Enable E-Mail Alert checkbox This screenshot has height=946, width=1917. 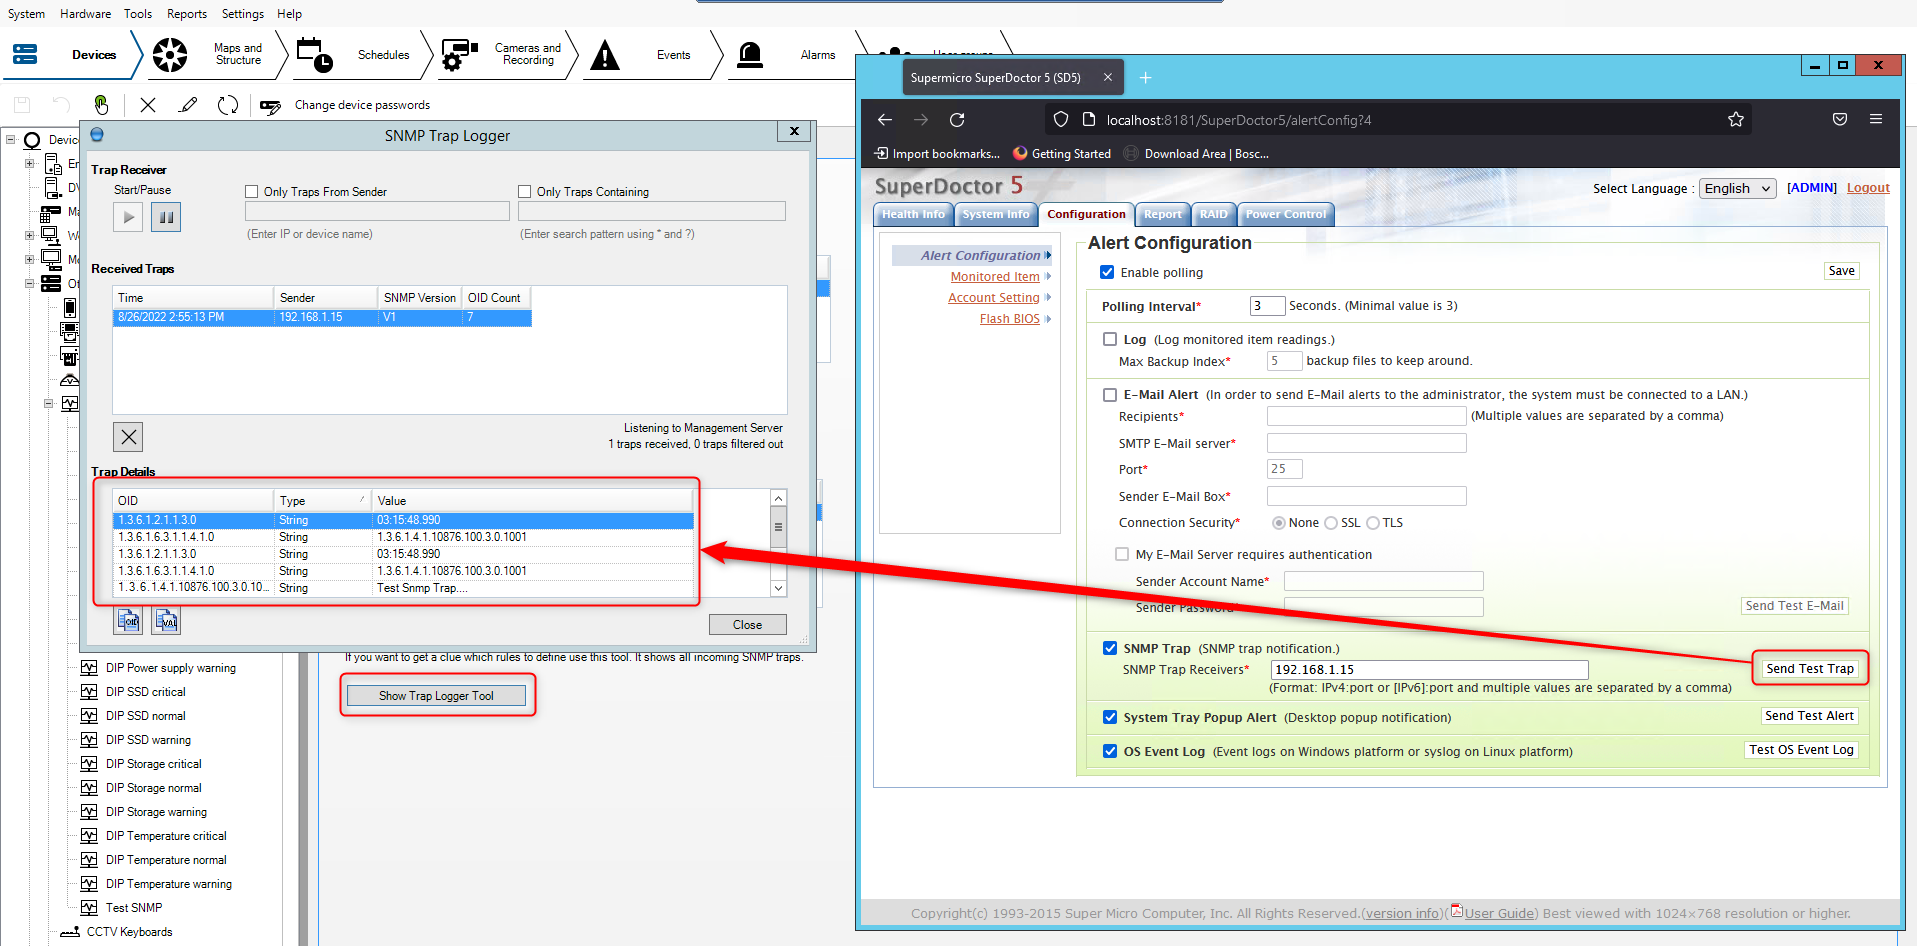click(x=1110, y=395)
